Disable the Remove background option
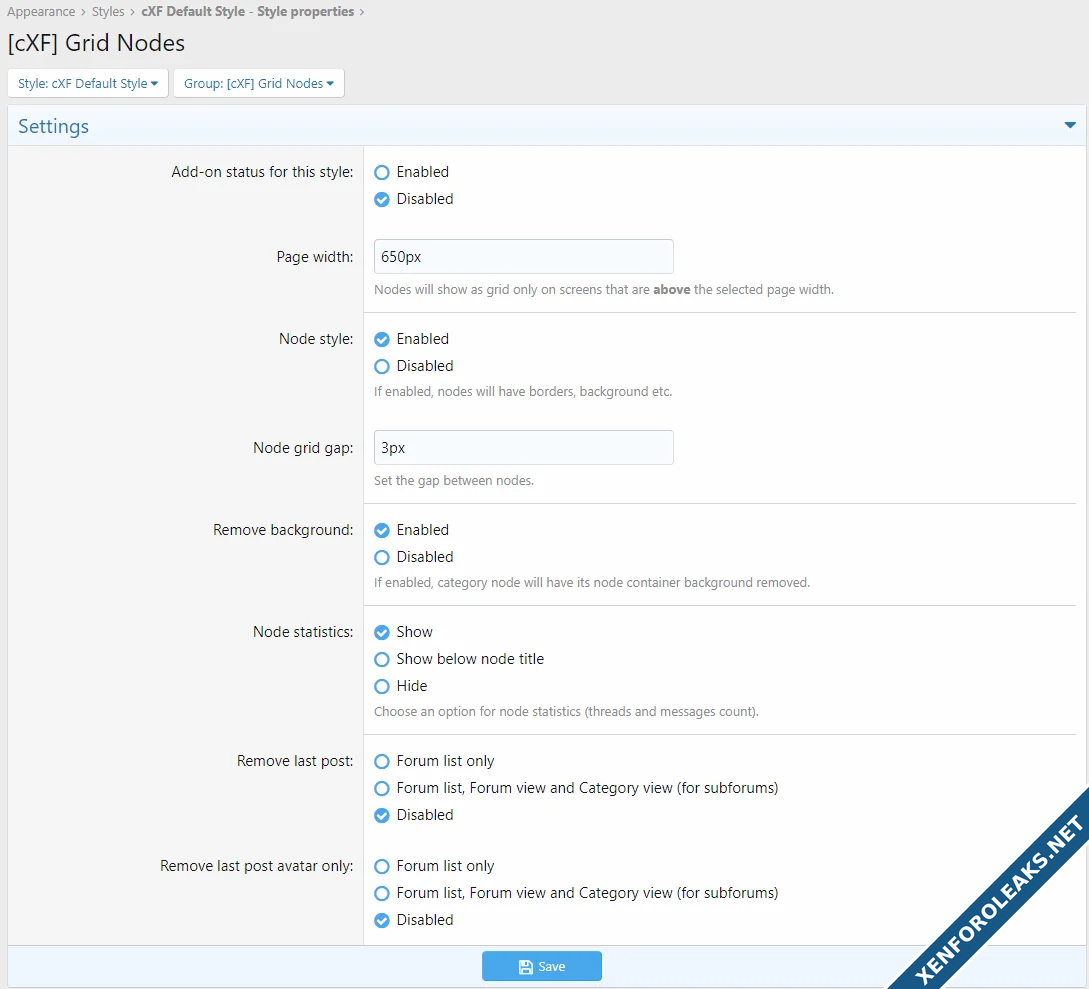Screen dimensions: 1089x989 [x=382, y=558]
